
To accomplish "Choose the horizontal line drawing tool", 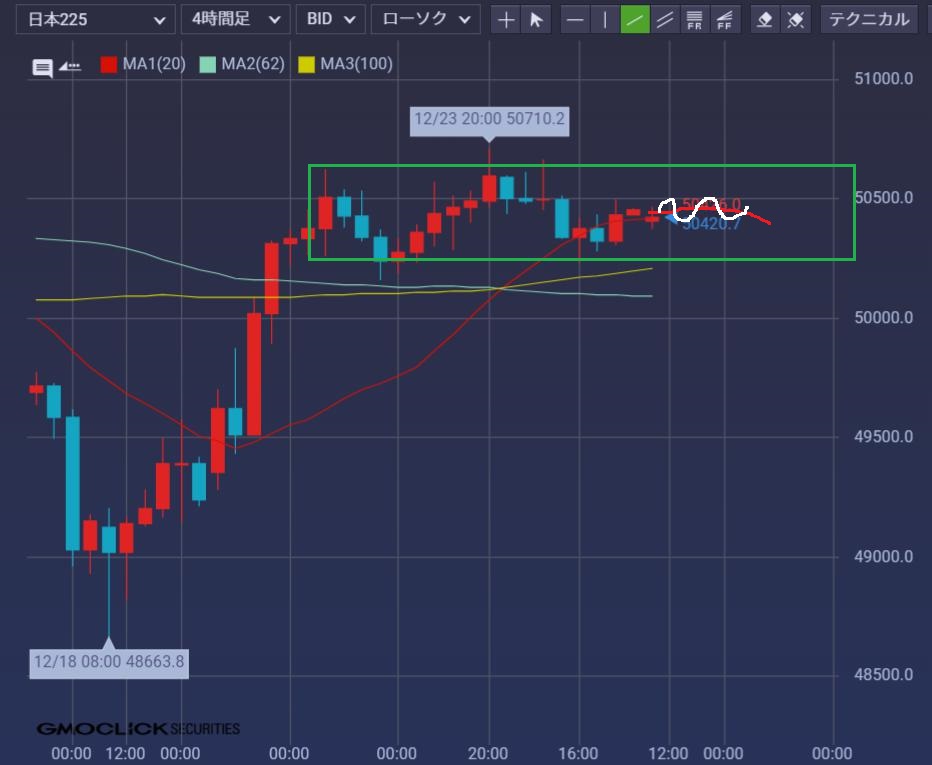I will [575, 19].
